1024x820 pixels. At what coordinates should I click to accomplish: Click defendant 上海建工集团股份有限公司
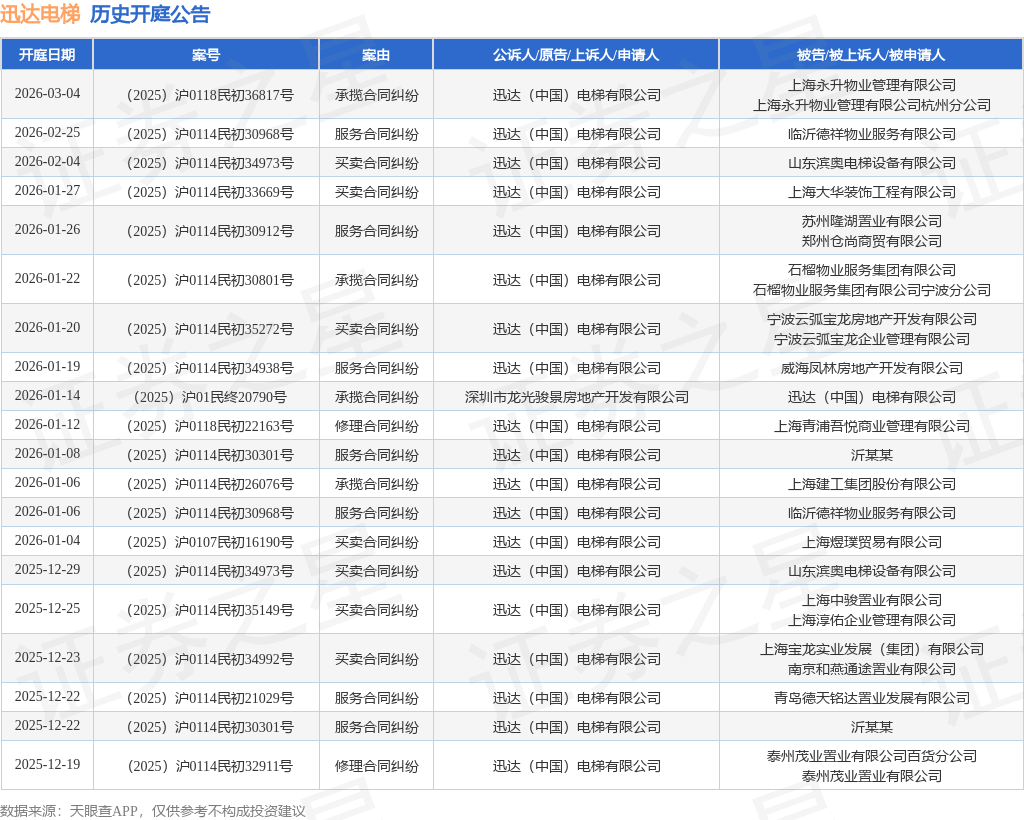pos(871,484)
